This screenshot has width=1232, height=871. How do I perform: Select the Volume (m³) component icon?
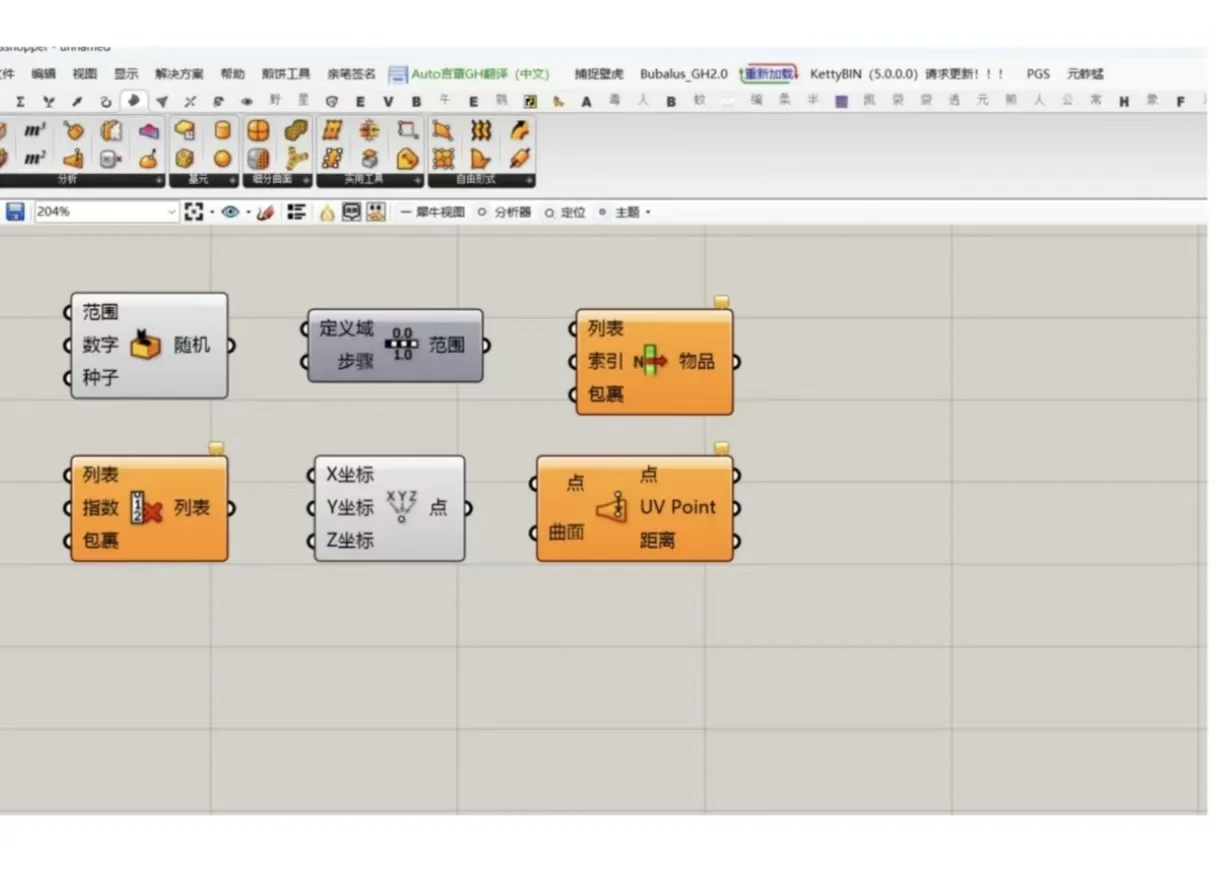[x=35, y=131]
